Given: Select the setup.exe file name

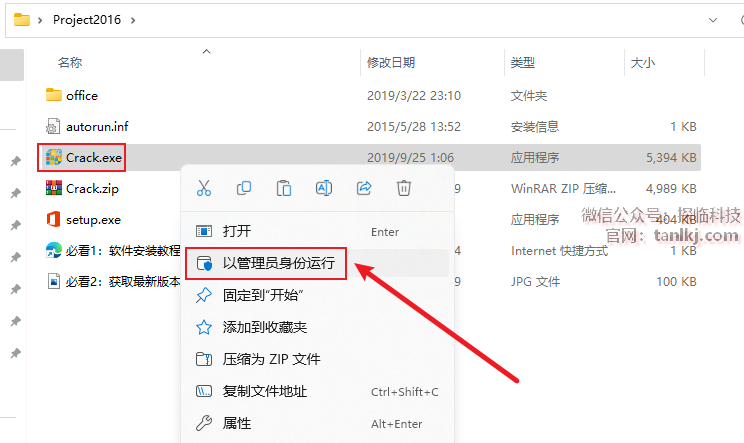Looking at the screenshot, I should point(93,220).
